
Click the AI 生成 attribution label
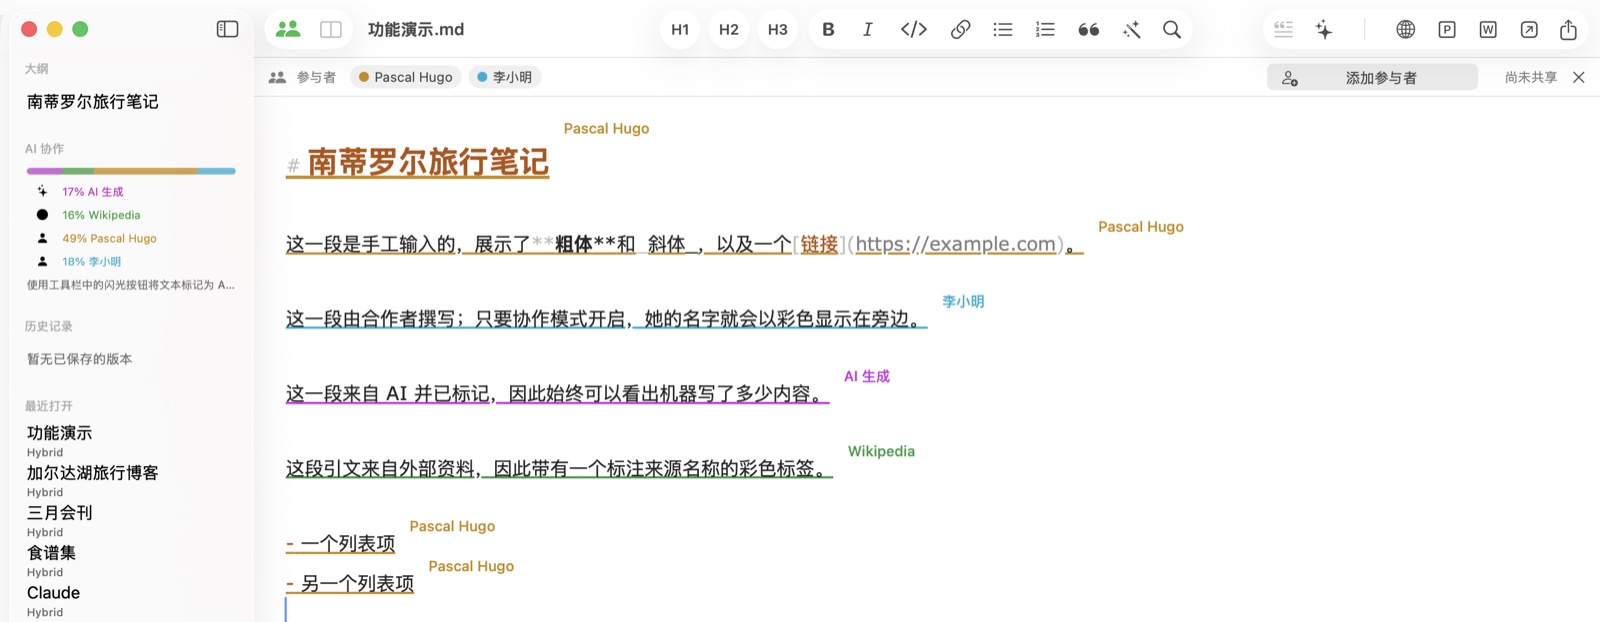(x=867, y=376)
